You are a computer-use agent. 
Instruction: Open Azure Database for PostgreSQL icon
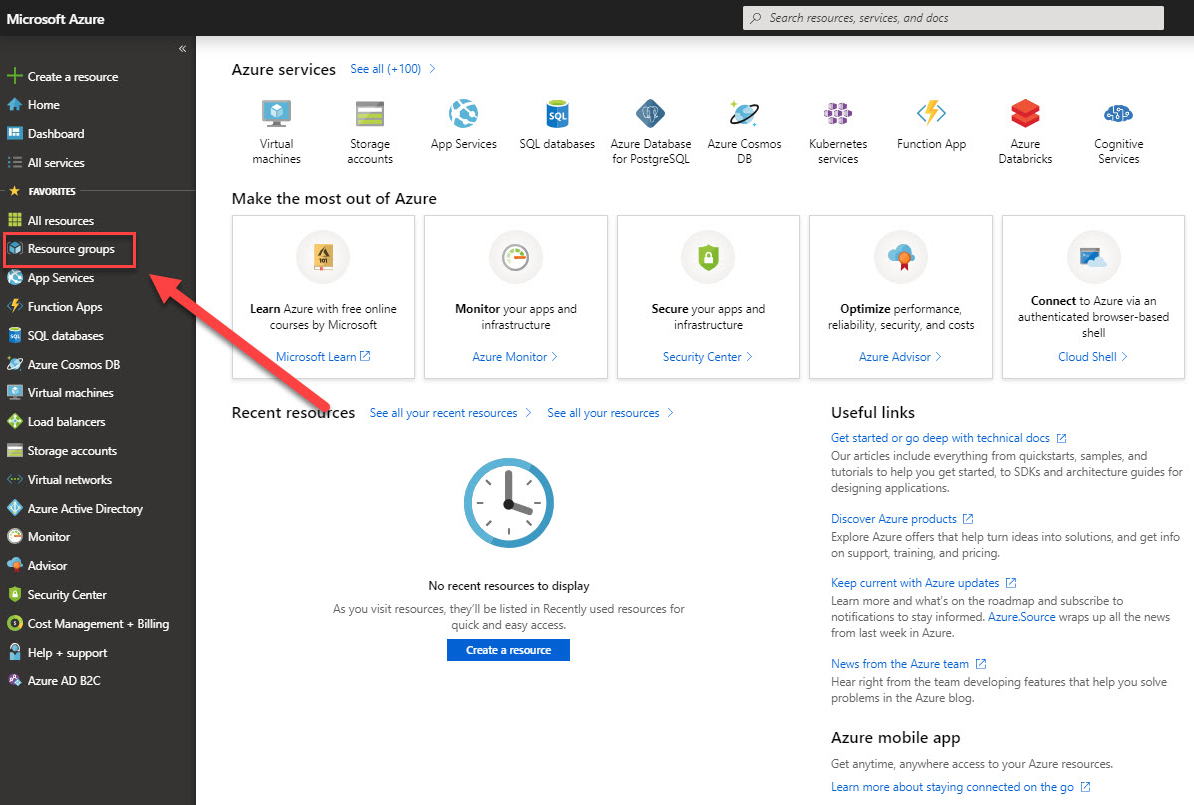pyautogui.click(x=650, y=113)
